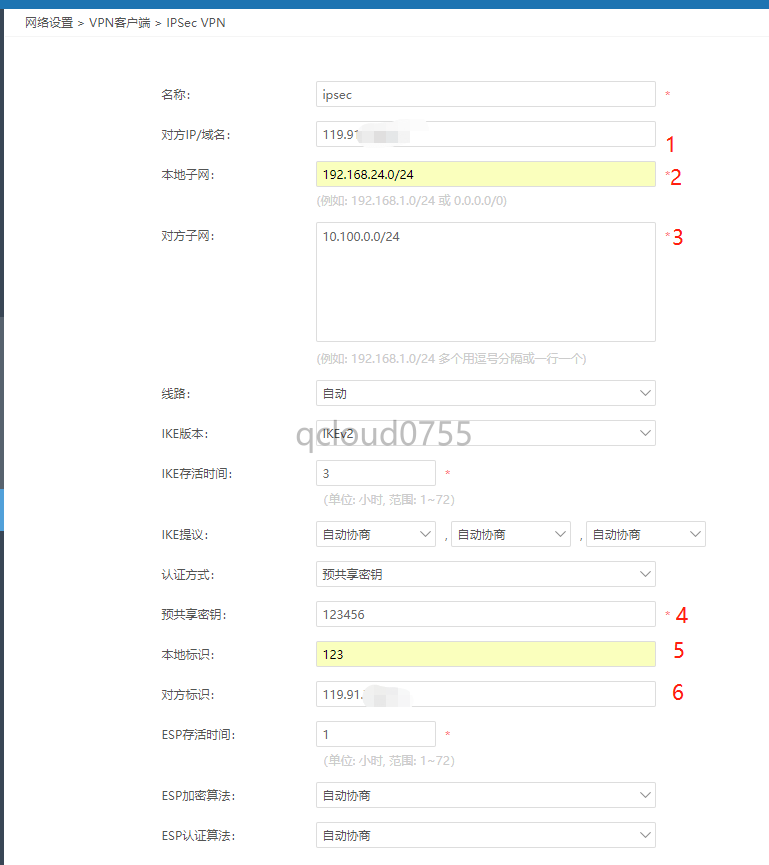Click the IKE存活时间 input field
The height and width of the screenshot is (865, 769).
pos(375,473)
